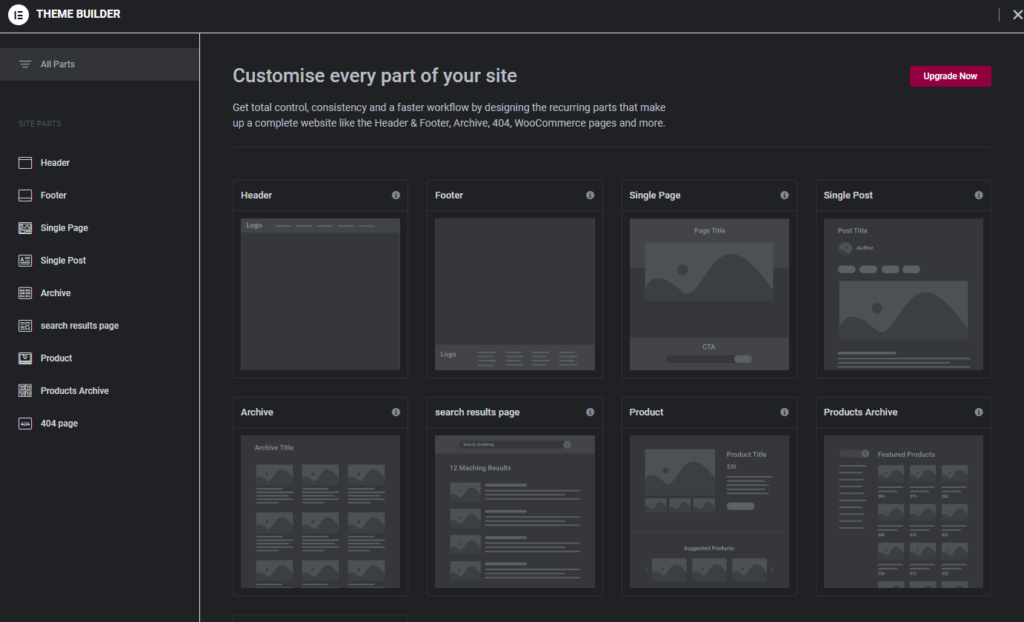Show info for search results page card

pos(590,412)
